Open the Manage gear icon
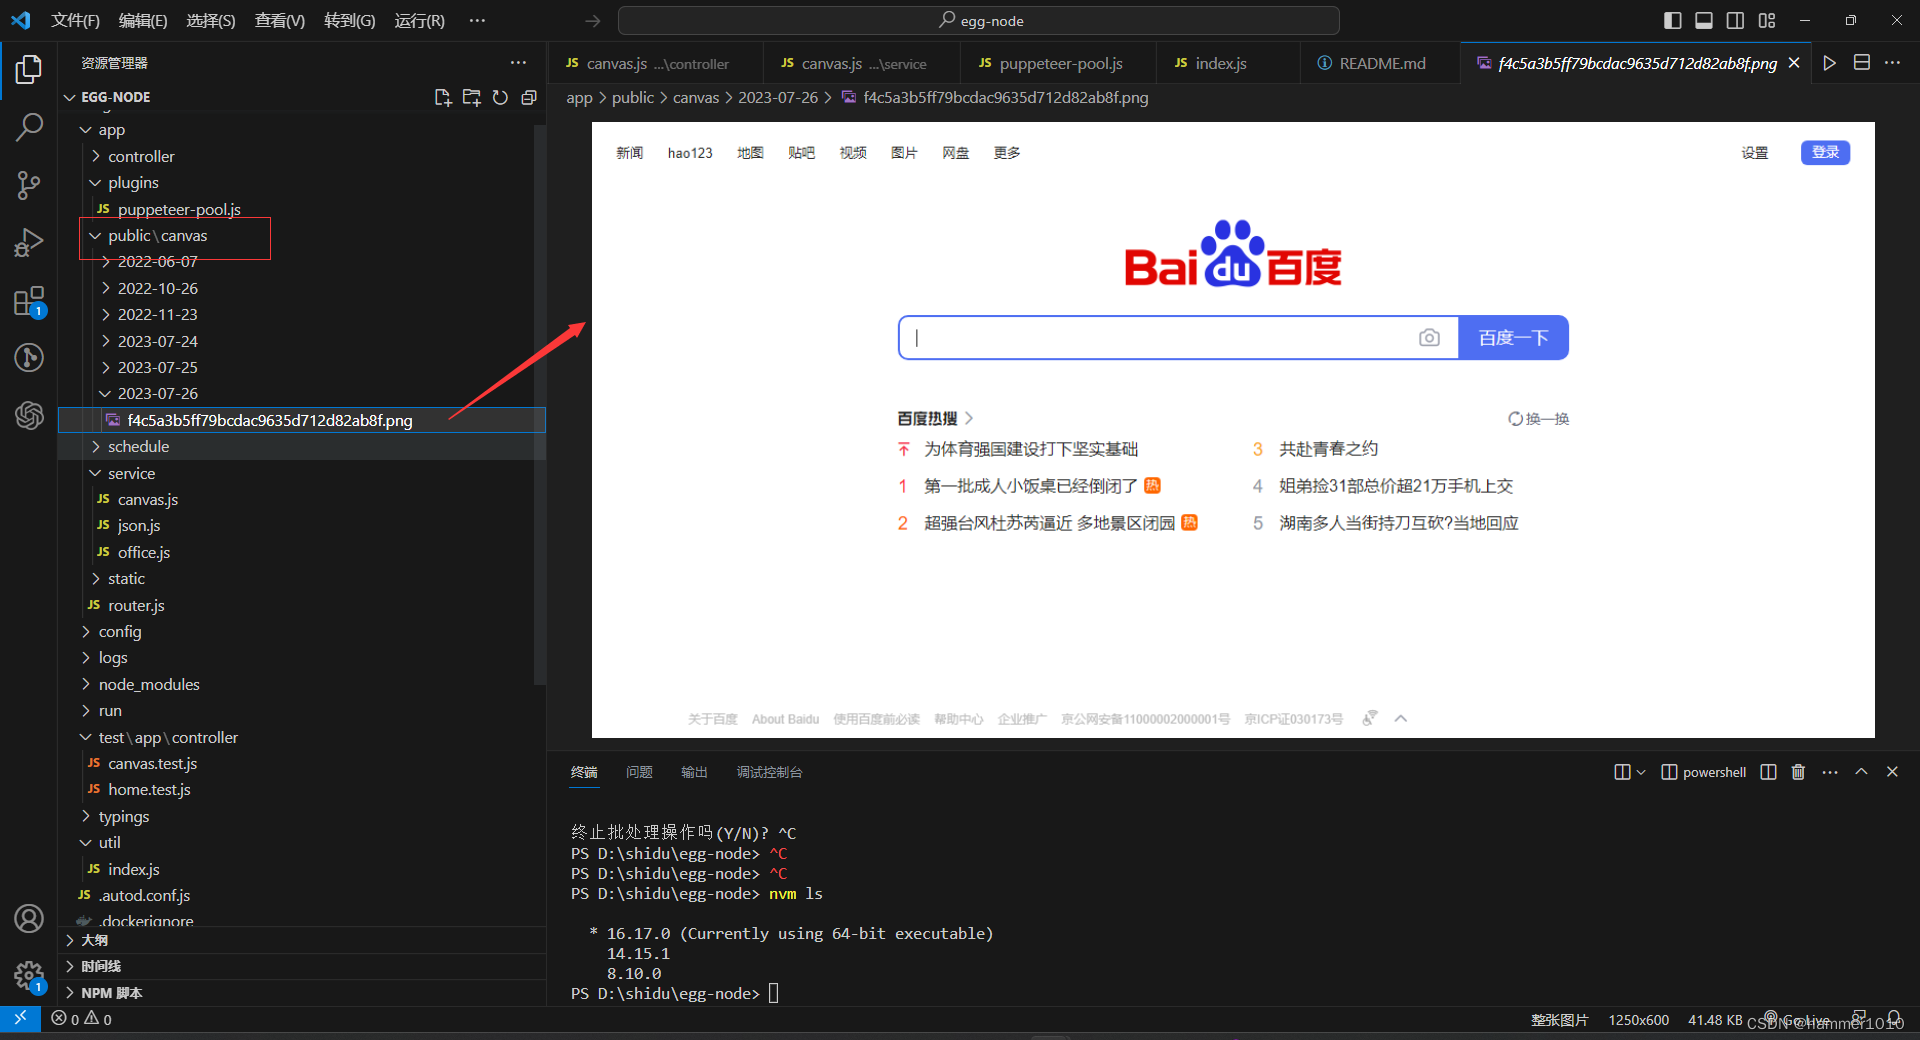Image resolution: width=1920 pixels, height=1040 pixels. (x=29, y=976)
